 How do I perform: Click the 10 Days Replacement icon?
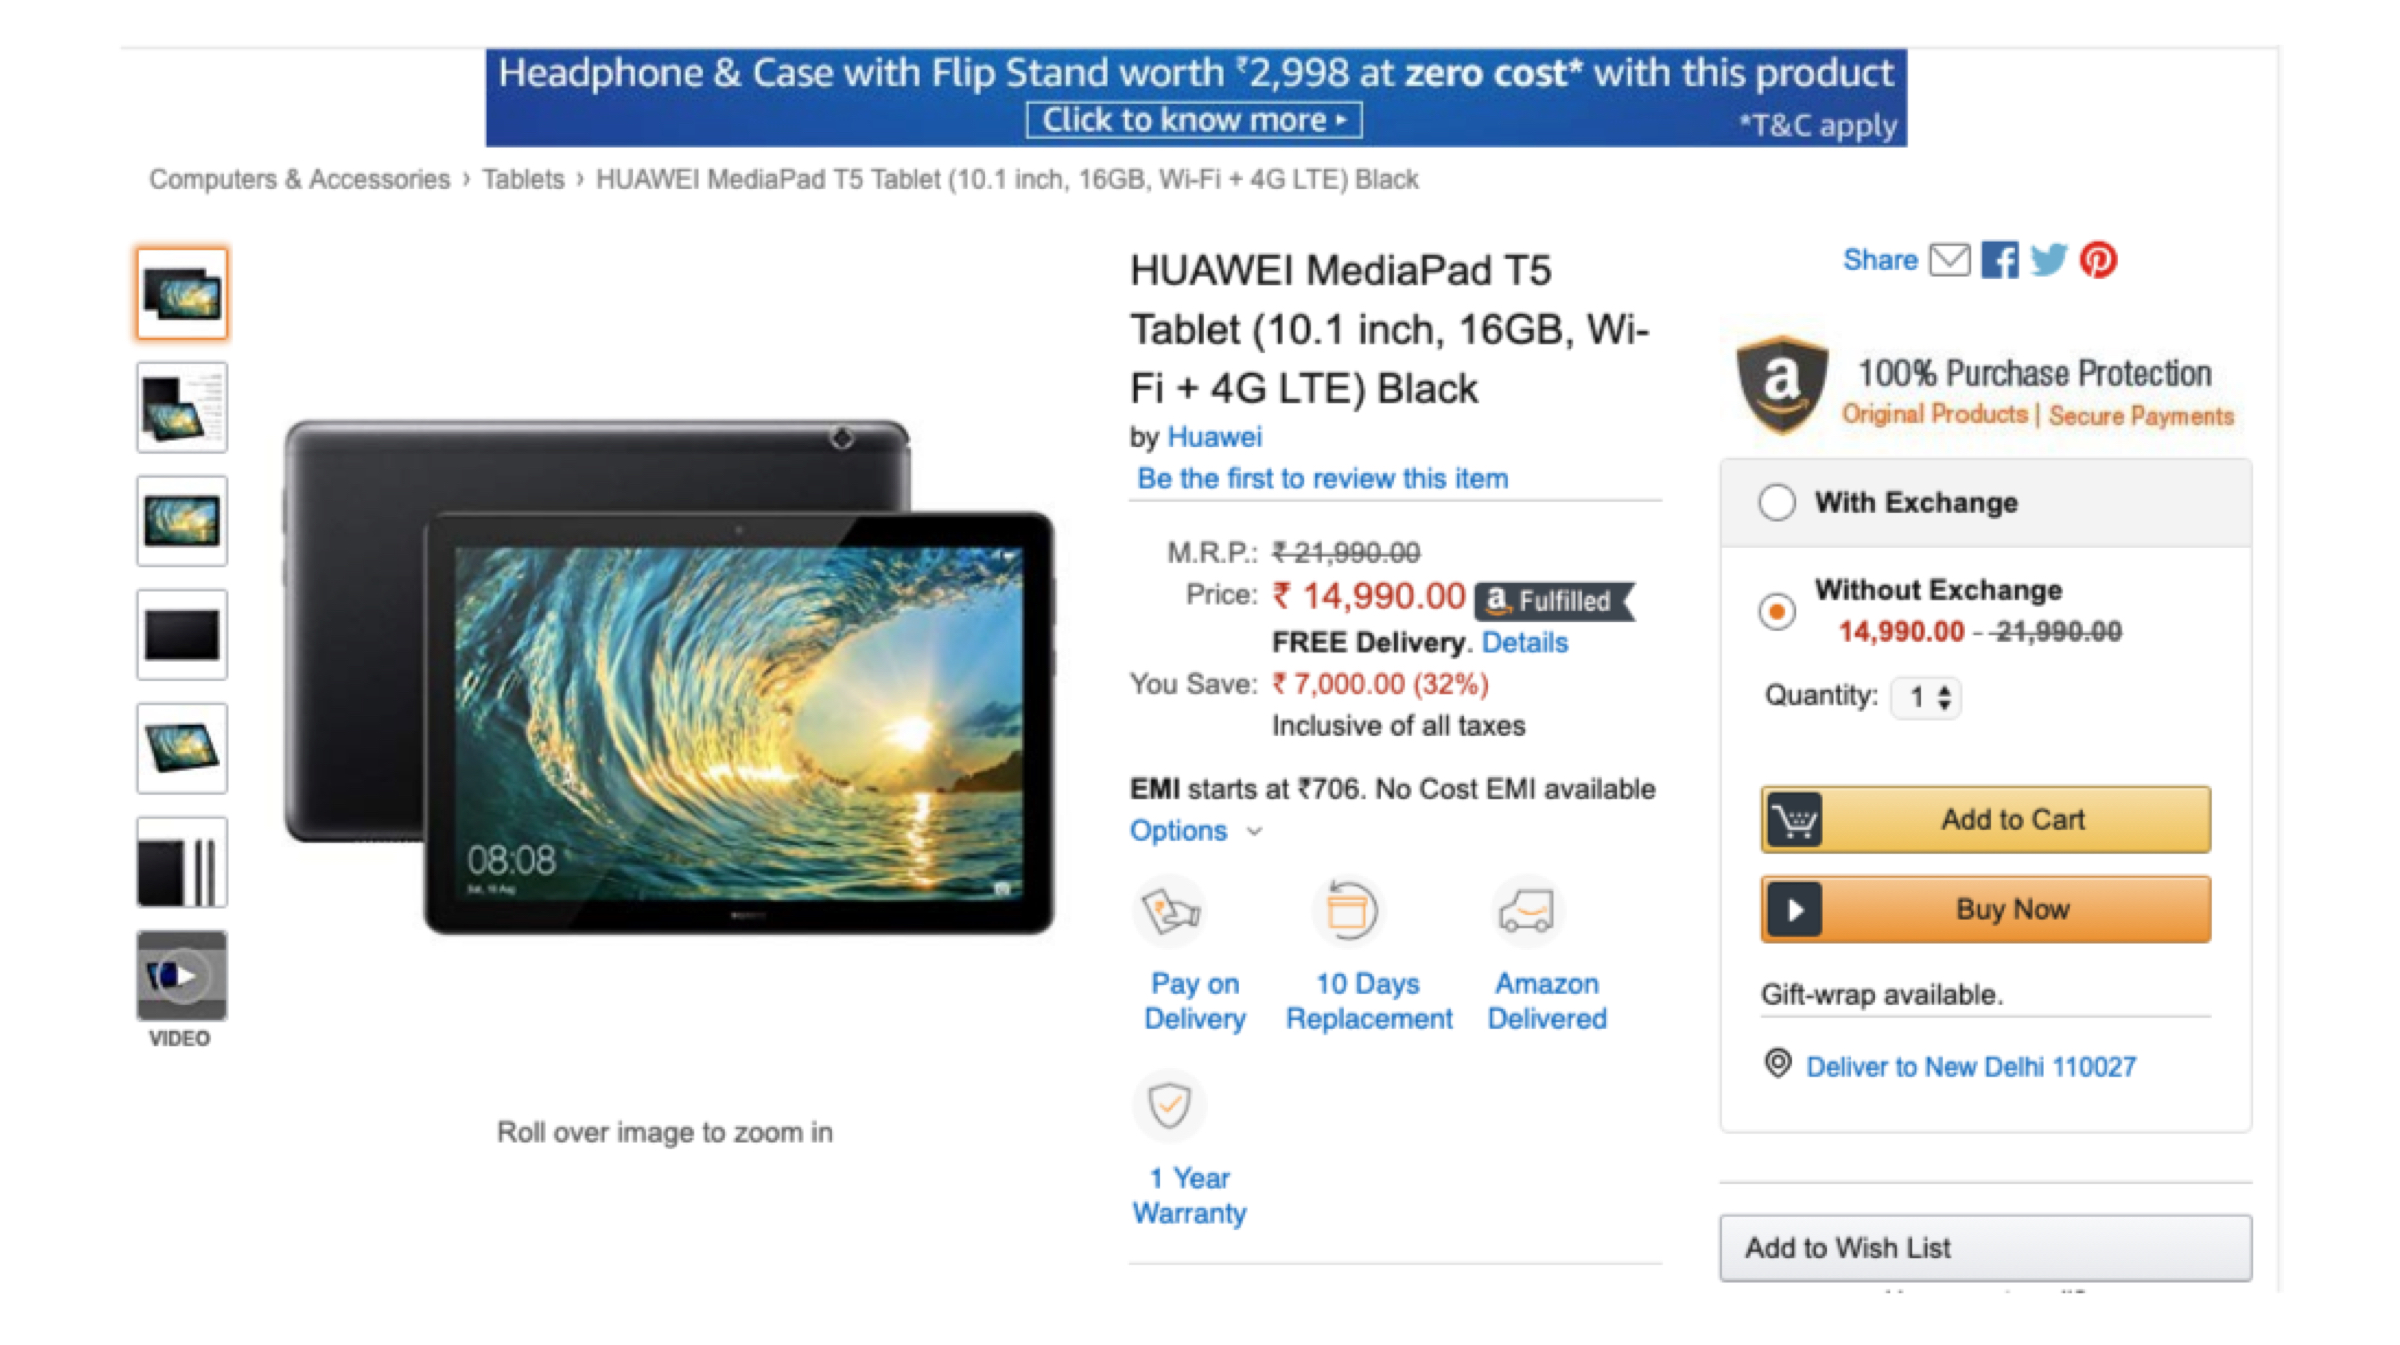[x=1346, y=911]
